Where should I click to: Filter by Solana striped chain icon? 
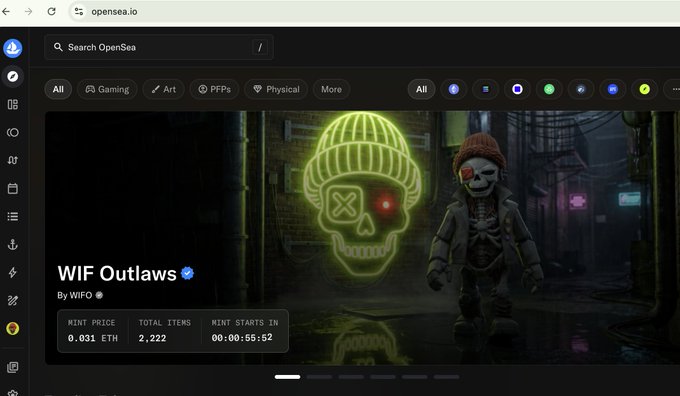tap(485, 89)
